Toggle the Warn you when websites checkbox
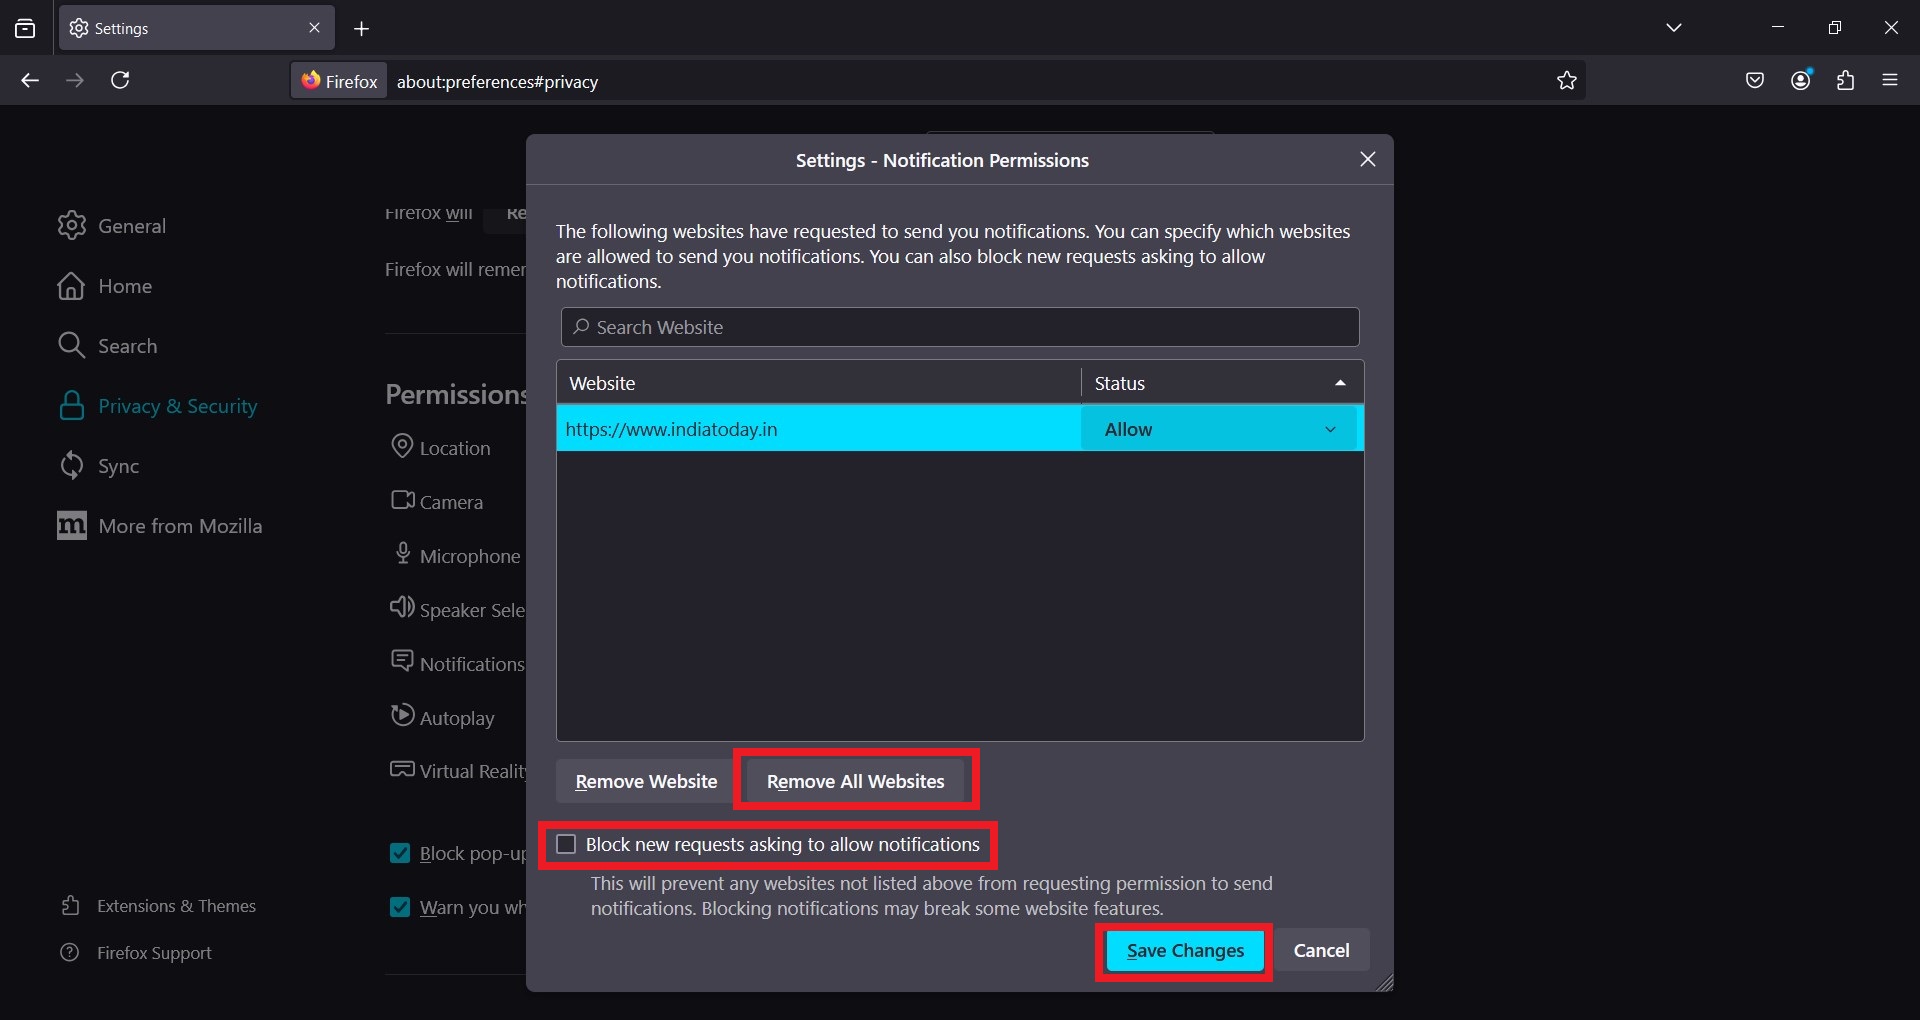The image size is (1920, 1020). (400, 907)
